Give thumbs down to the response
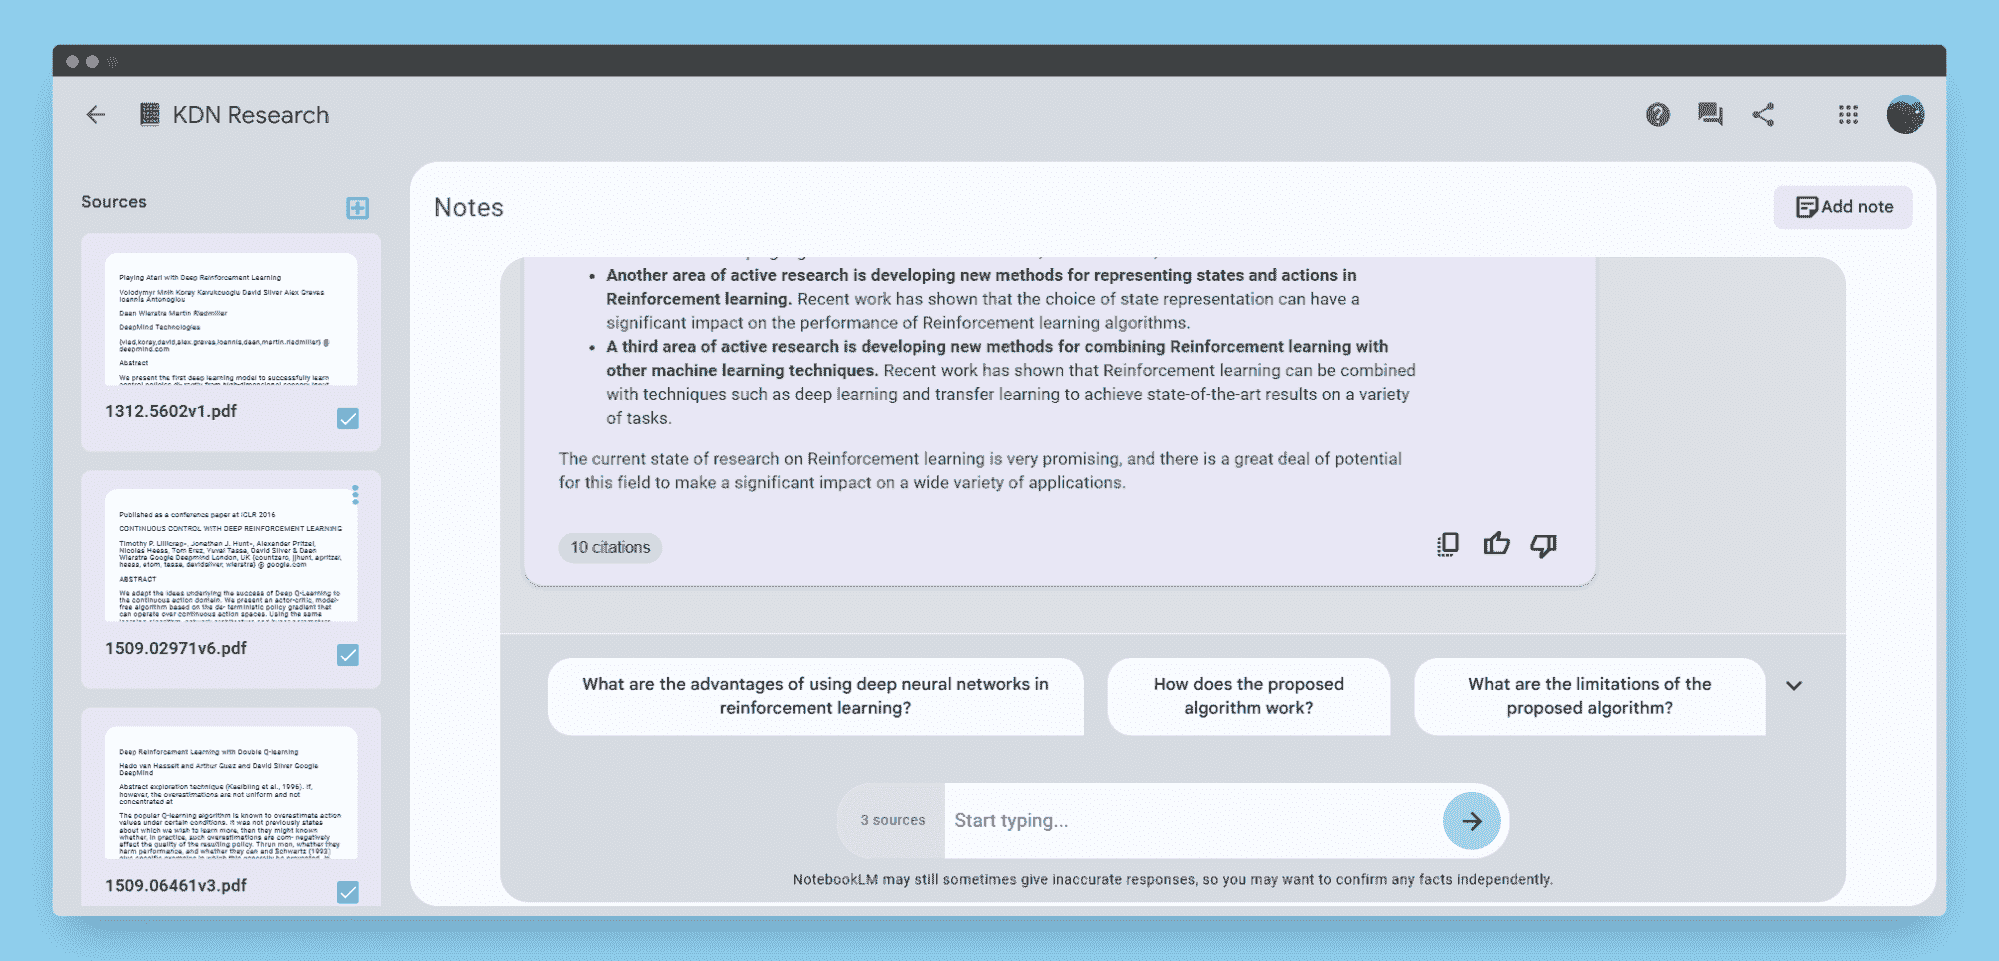1999x961 pixels. 1543,545
